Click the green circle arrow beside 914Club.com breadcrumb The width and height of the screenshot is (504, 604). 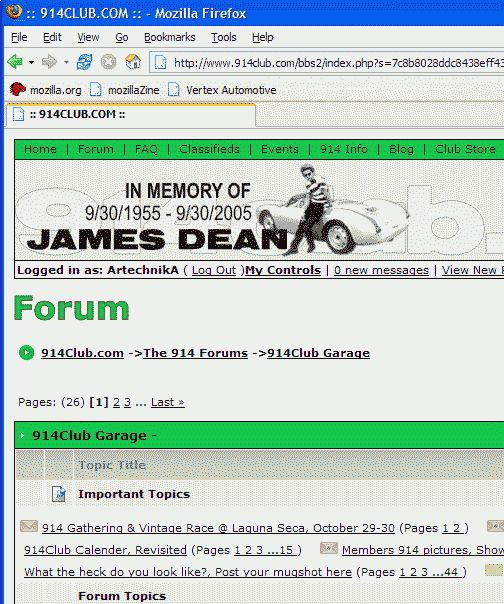tap(27, 352)
